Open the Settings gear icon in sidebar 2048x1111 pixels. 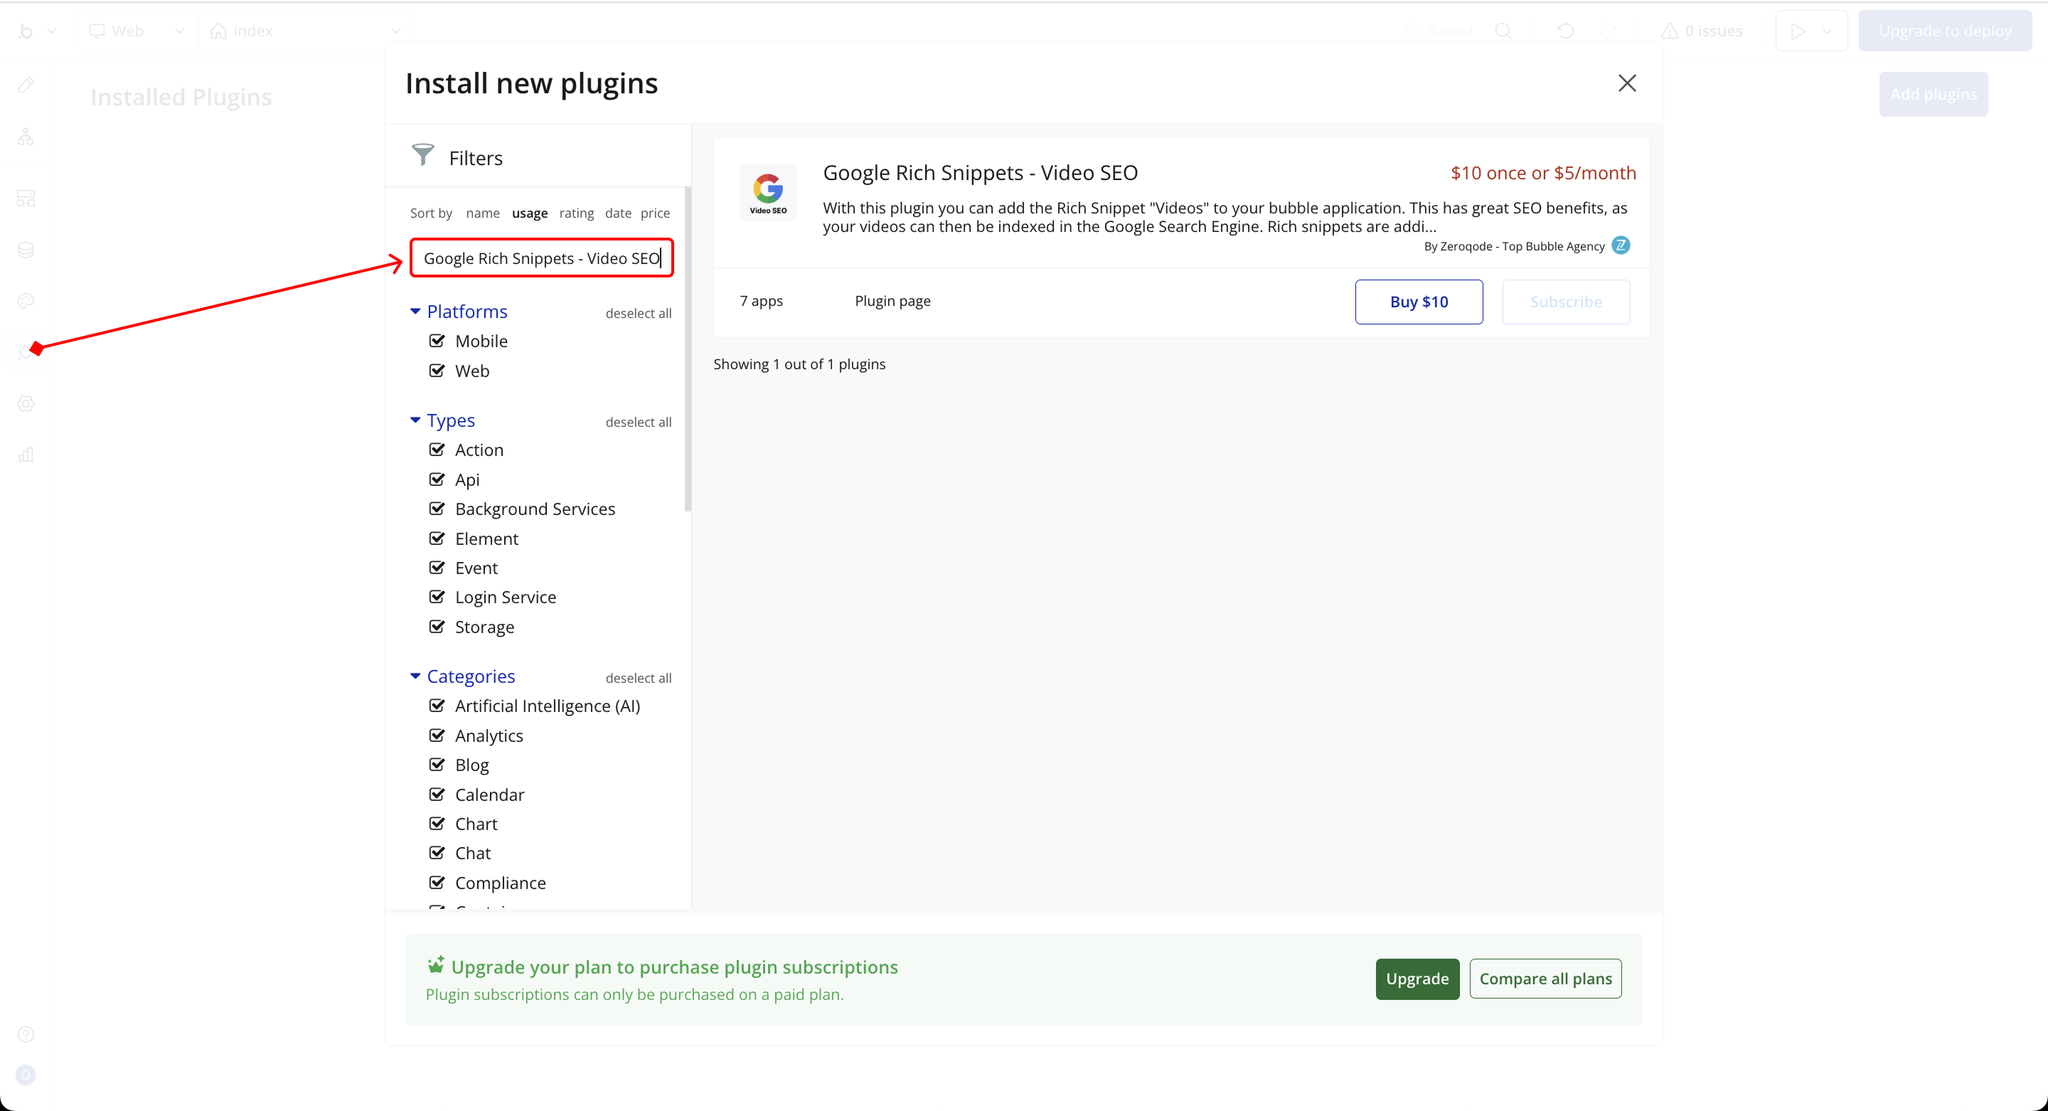click(26, 404)
